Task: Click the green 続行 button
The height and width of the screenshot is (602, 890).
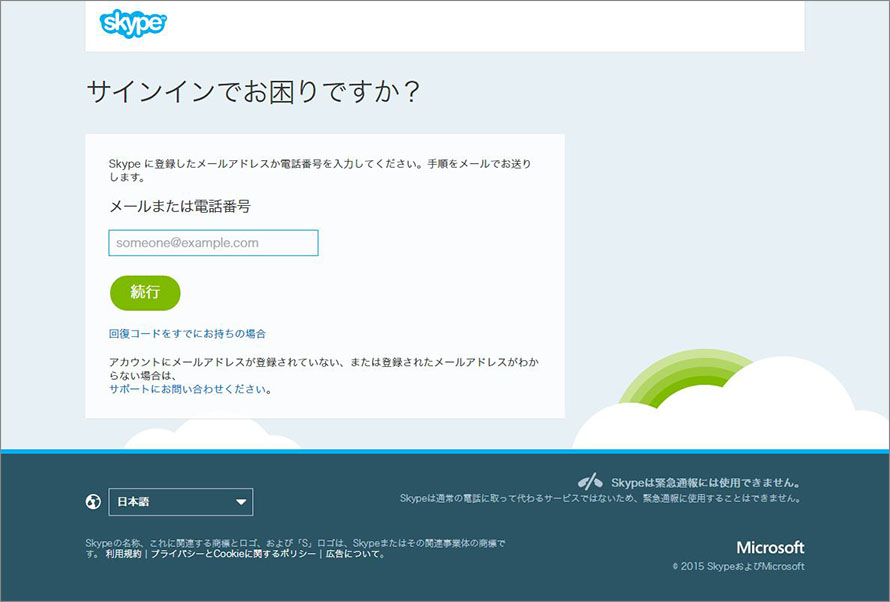Action: (x=145, y=293)
